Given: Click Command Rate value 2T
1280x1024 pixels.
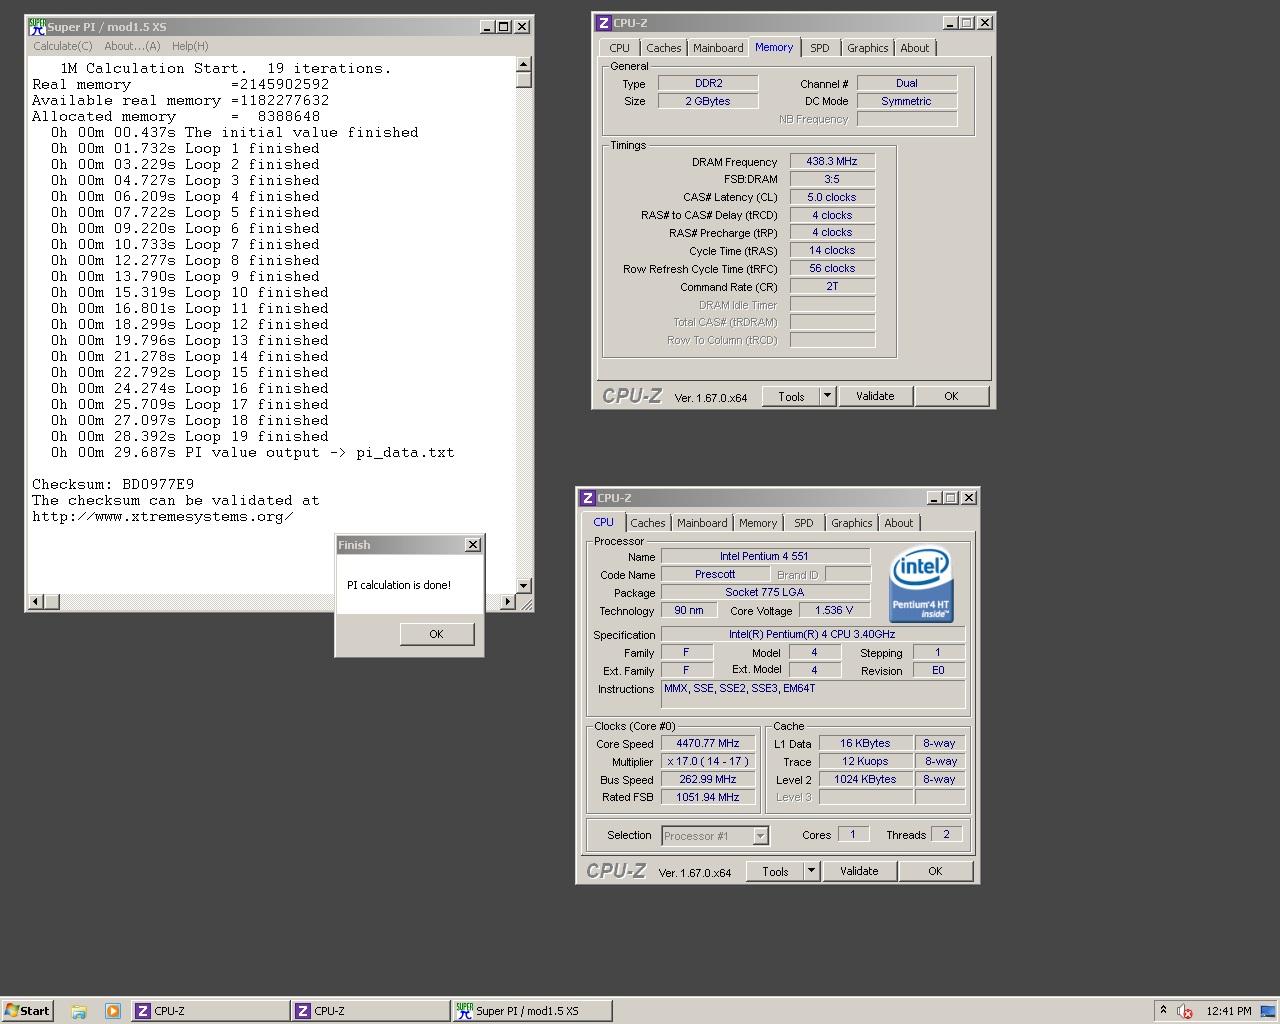Looking at the screenshot, I should (832, 287).
